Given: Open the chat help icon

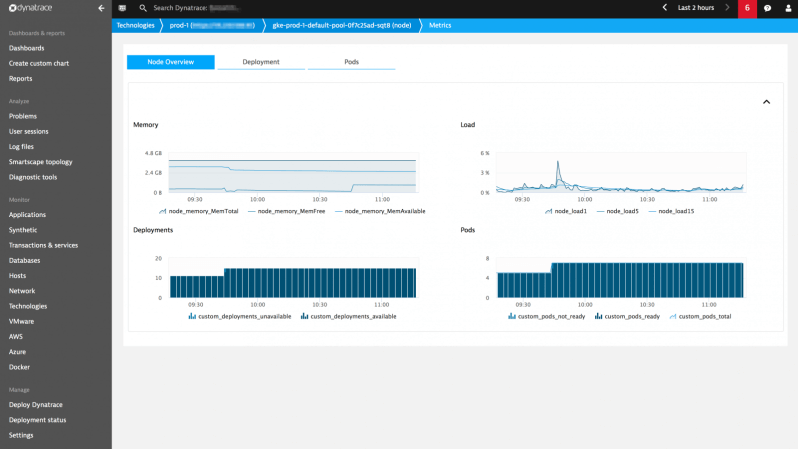Looking at the screenshot, I should [767, 8].
